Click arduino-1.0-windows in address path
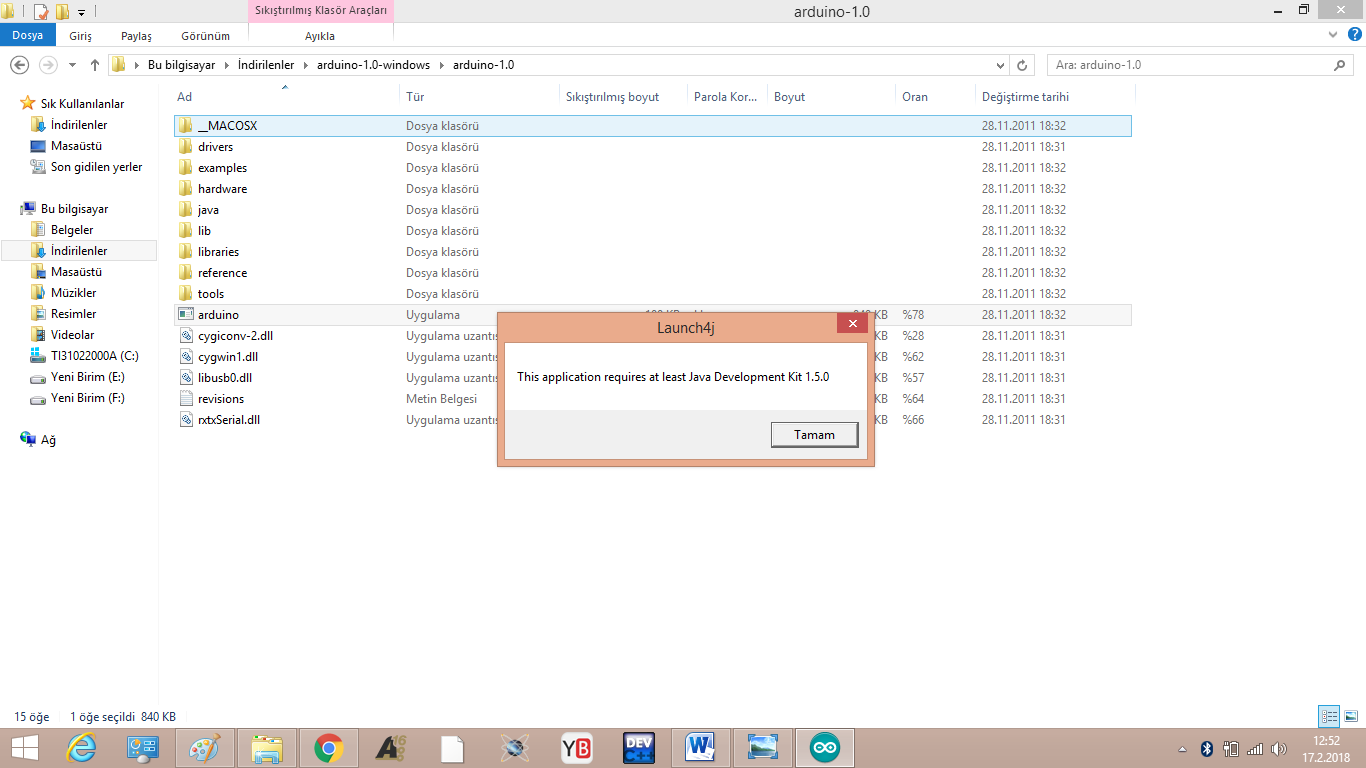The width and height of the screenshot is (1366, 768). (x=373, y=65)
